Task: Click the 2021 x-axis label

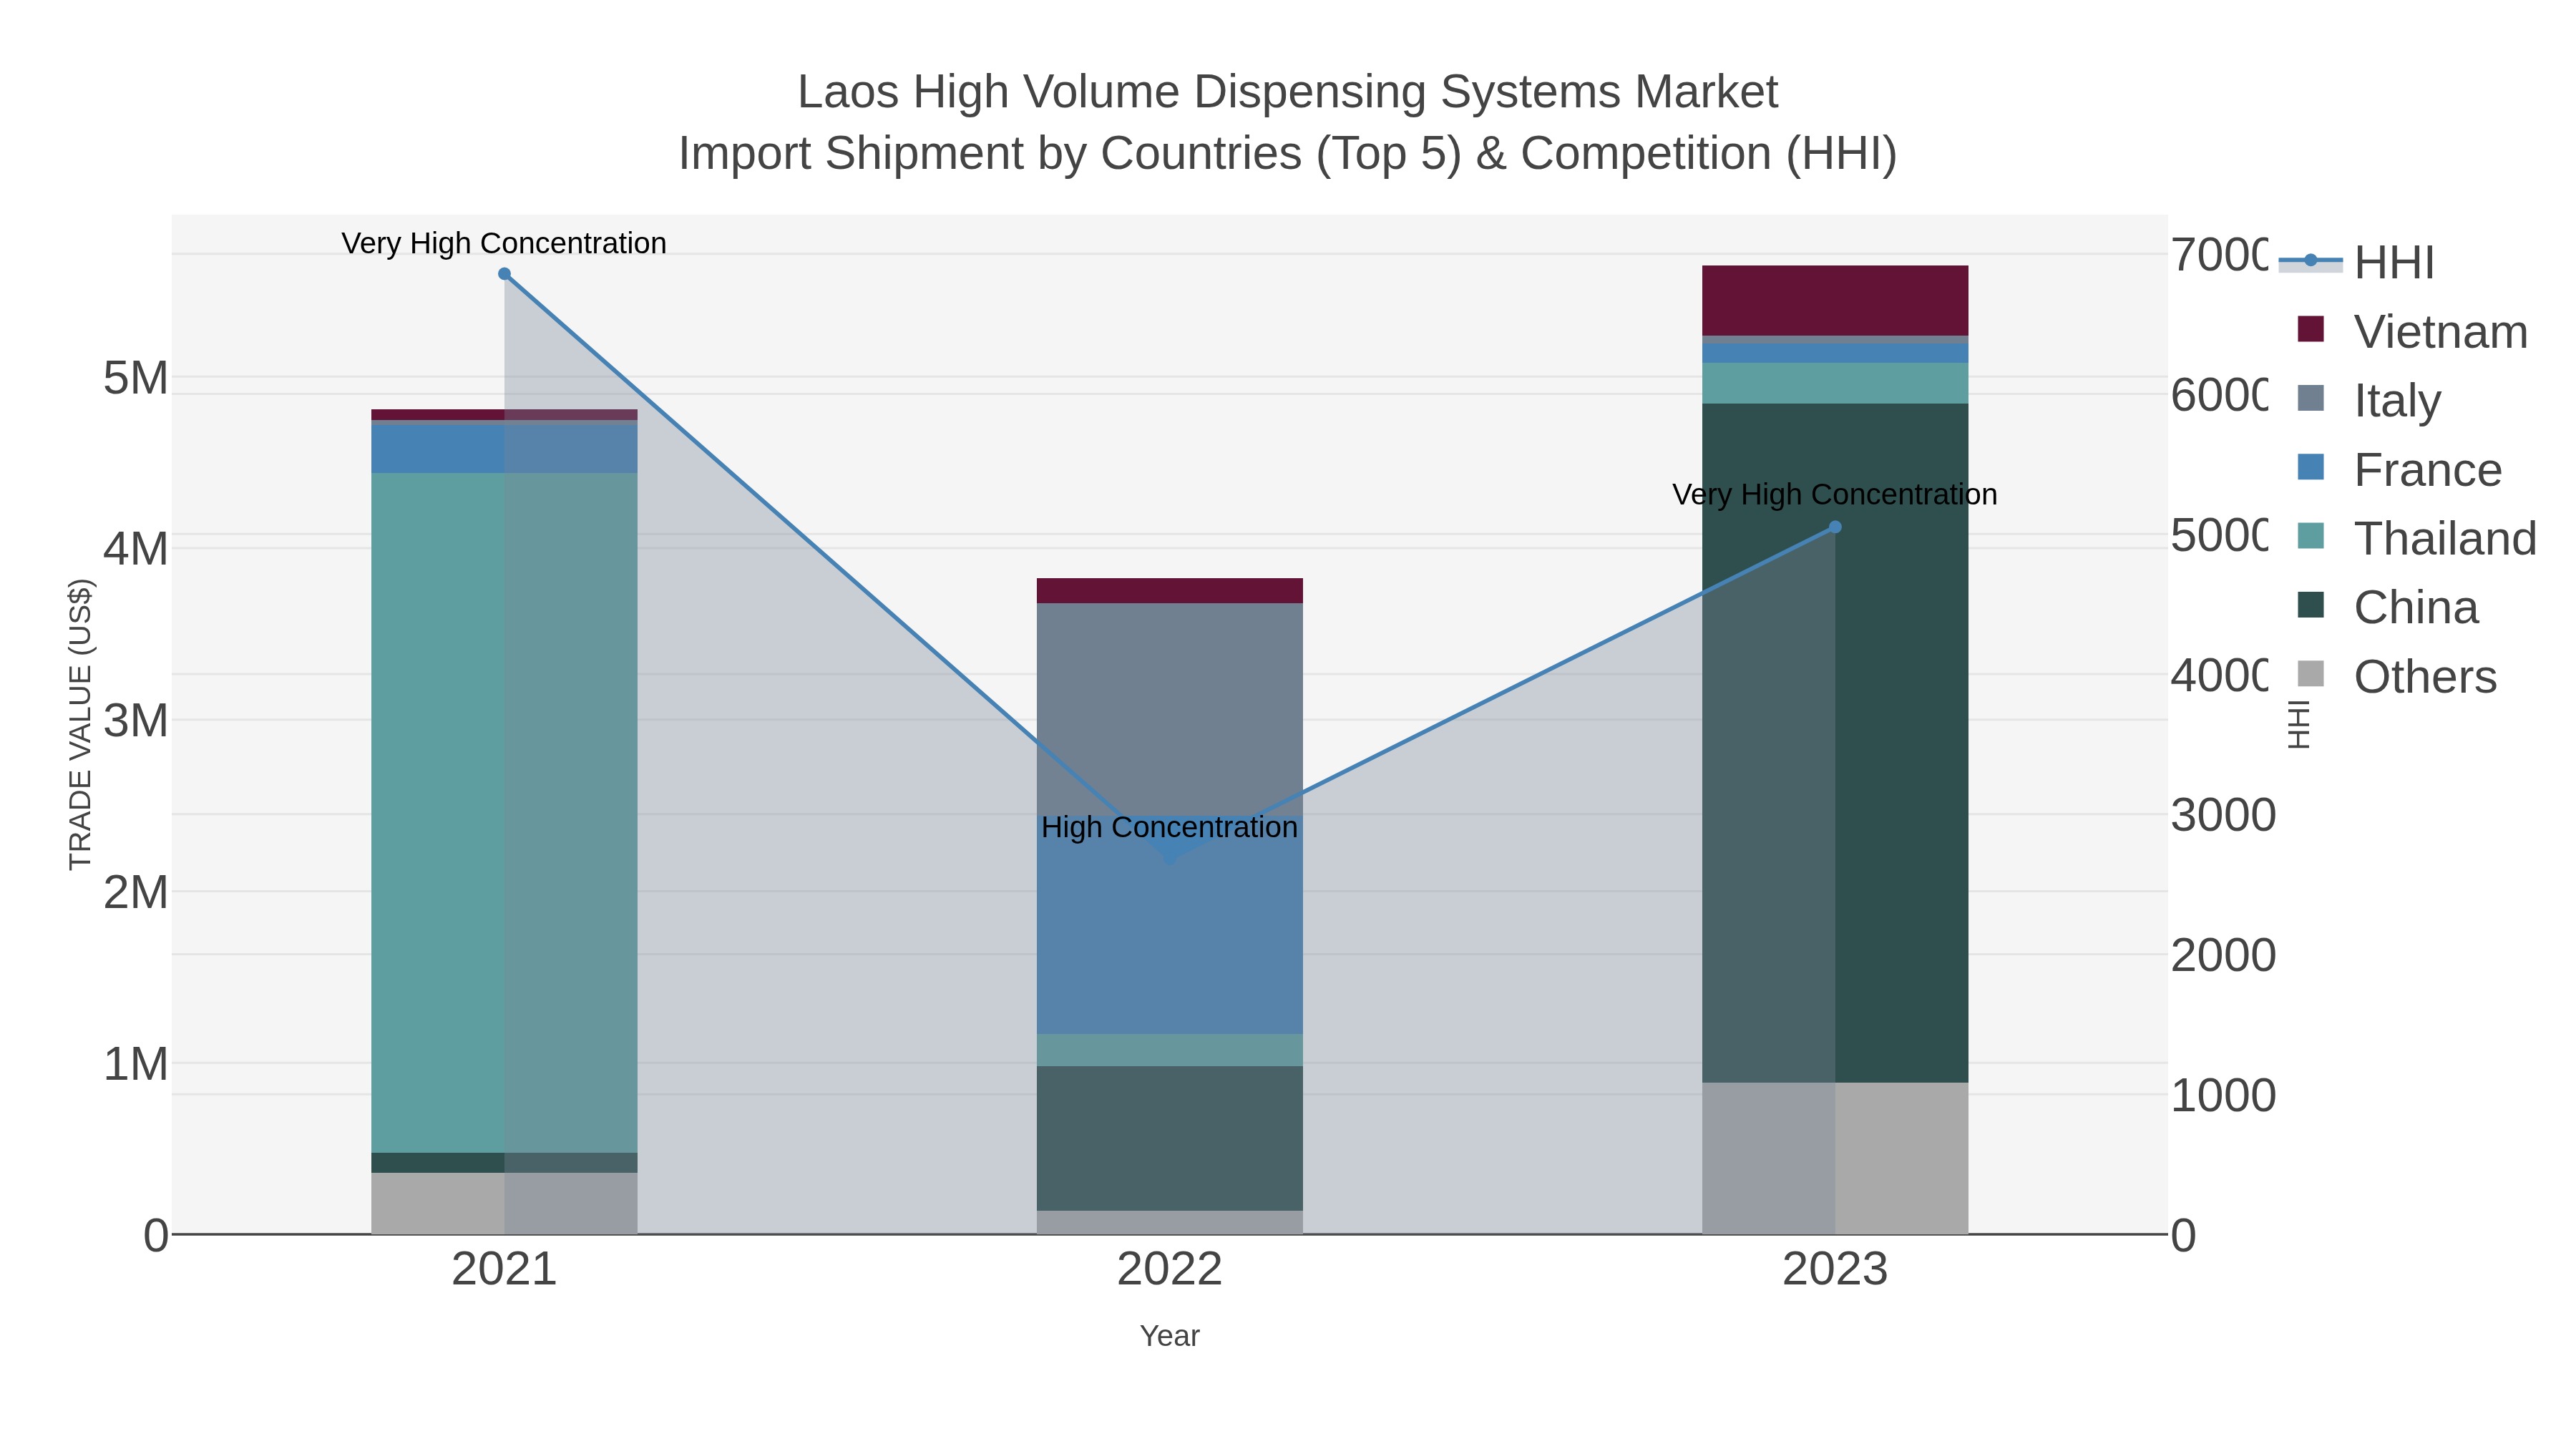Action: tap(504, 1270)
